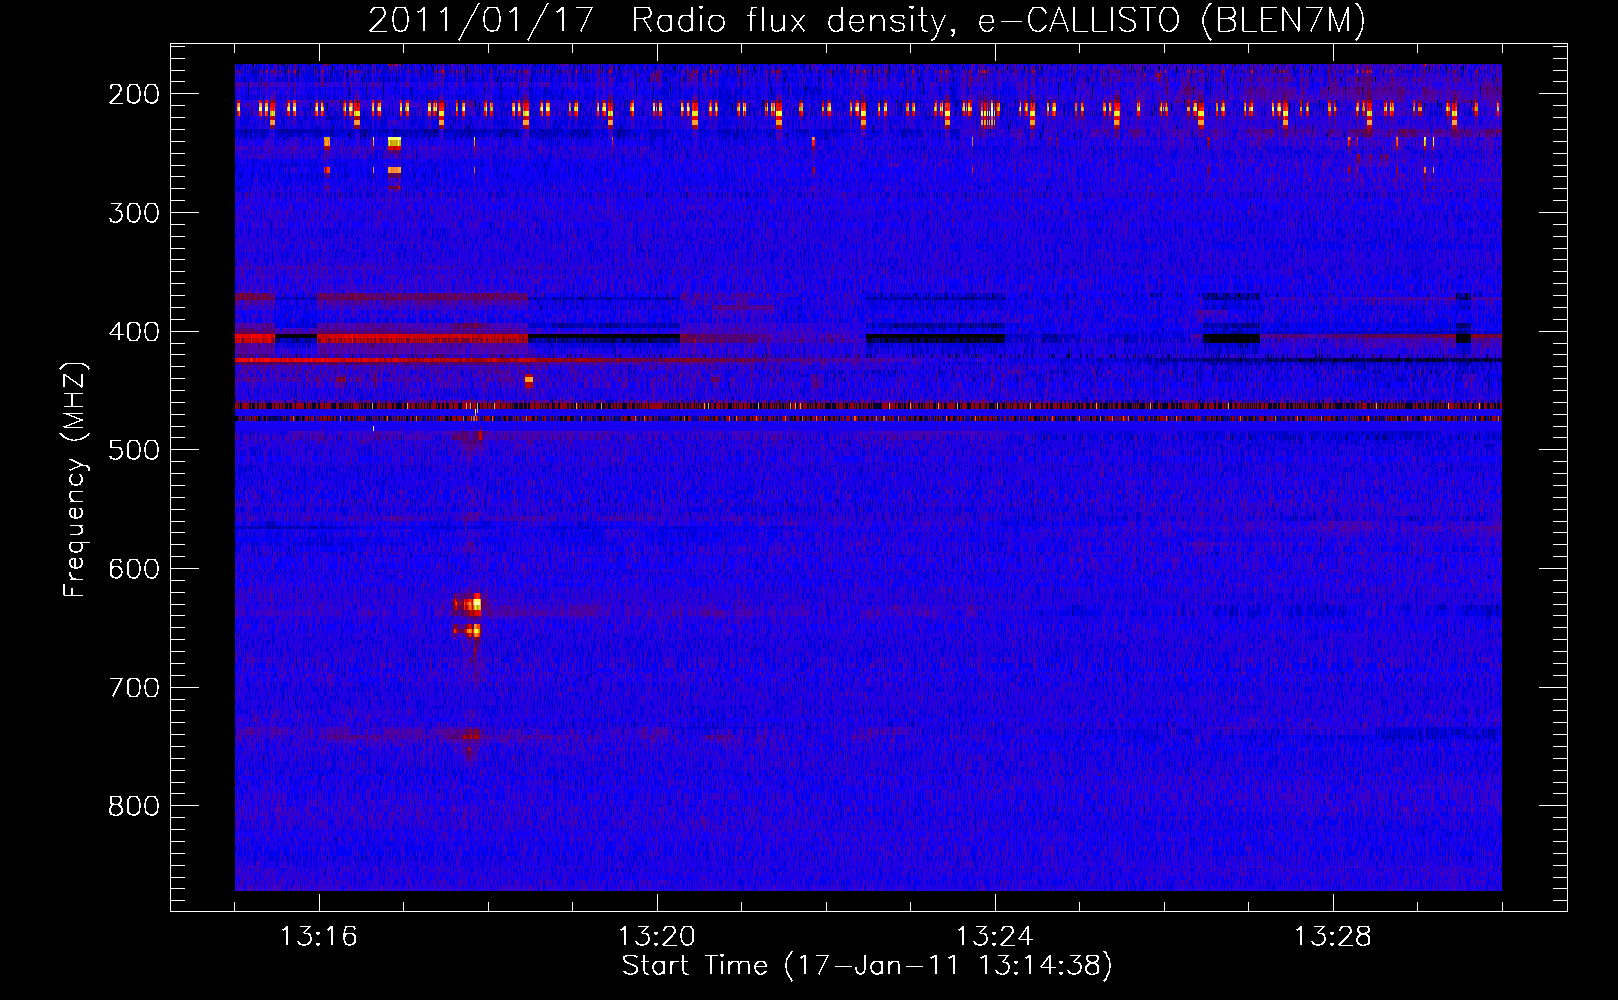1618x1000 pixels.
Task: Select the 600 frequency tick label
Action: click(x=134, y=569)
